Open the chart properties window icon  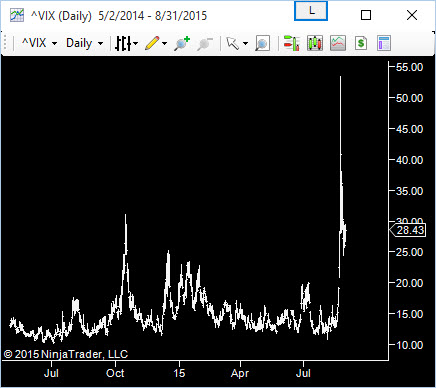pyautogui.click(x=384, y=43)
